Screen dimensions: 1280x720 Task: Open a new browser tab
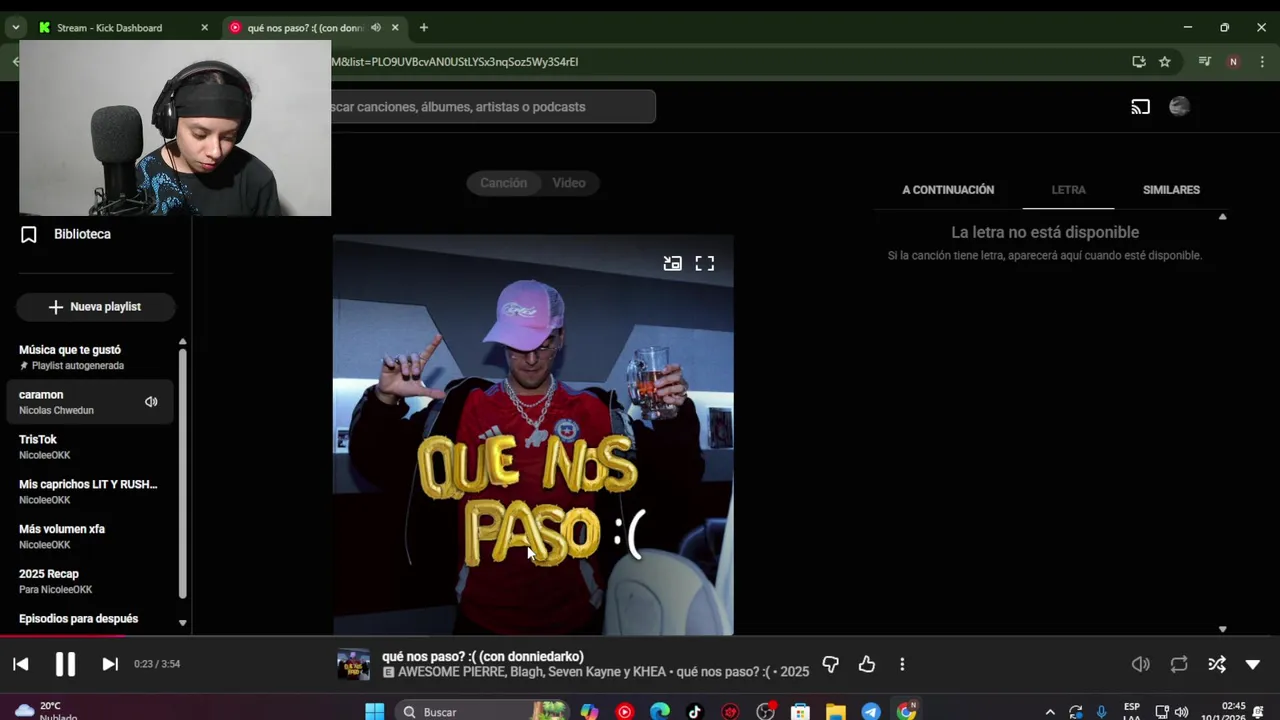(424, 28)
